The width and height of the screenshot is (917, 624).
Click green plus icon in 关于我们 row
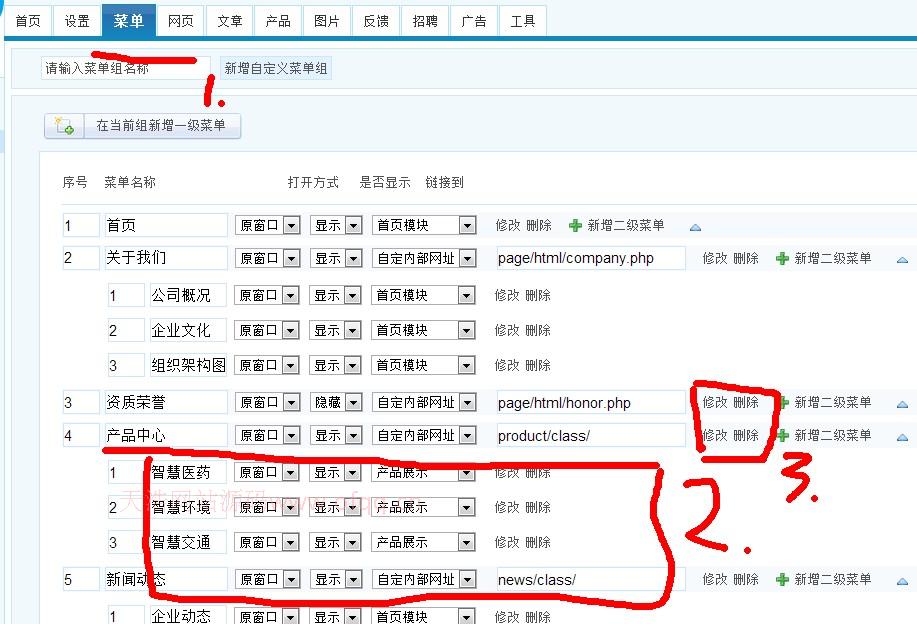coord(782,258)
